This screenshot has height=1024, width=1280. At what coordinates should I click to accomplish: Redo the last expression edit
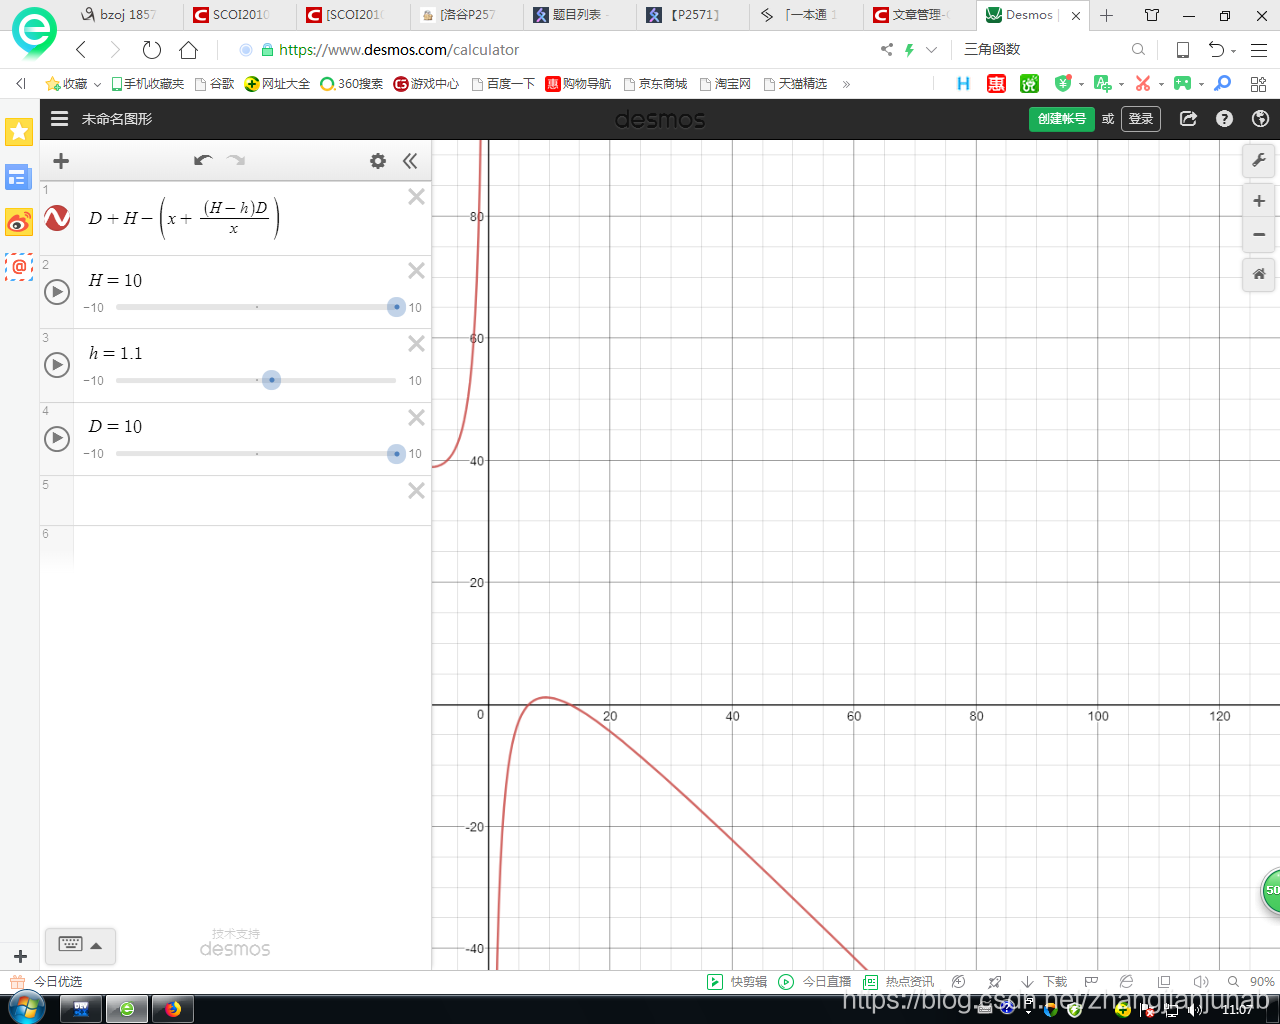pyautogui.click(x=236, y=161)
